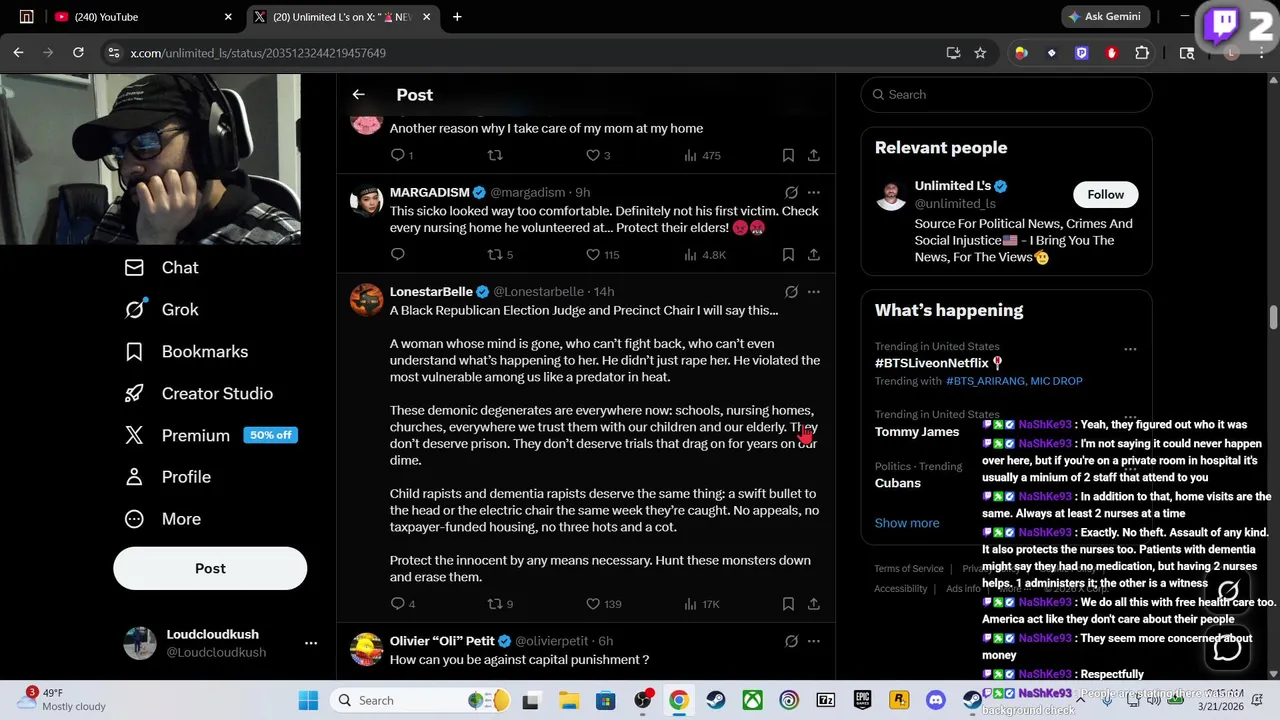Open Chat in the sidebar
Image resolution: width=1280 pixels, height=720 pixels.
[161, 267]
